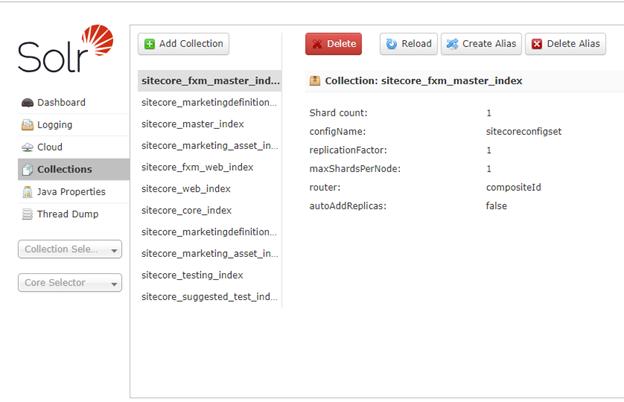
Task: Expand the Core Selector dropdown
Action: 70,283
